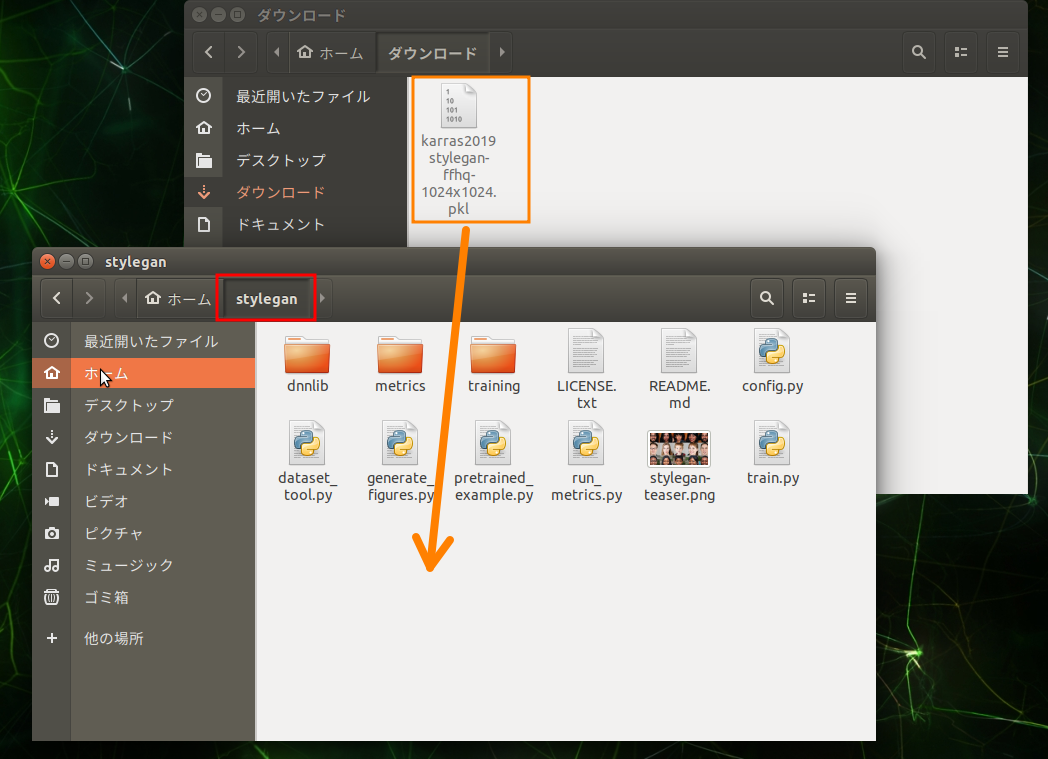Toggle list view in Downloads window
The width and height of the screenshot is (1048, 759).
[x=961, y=52]
